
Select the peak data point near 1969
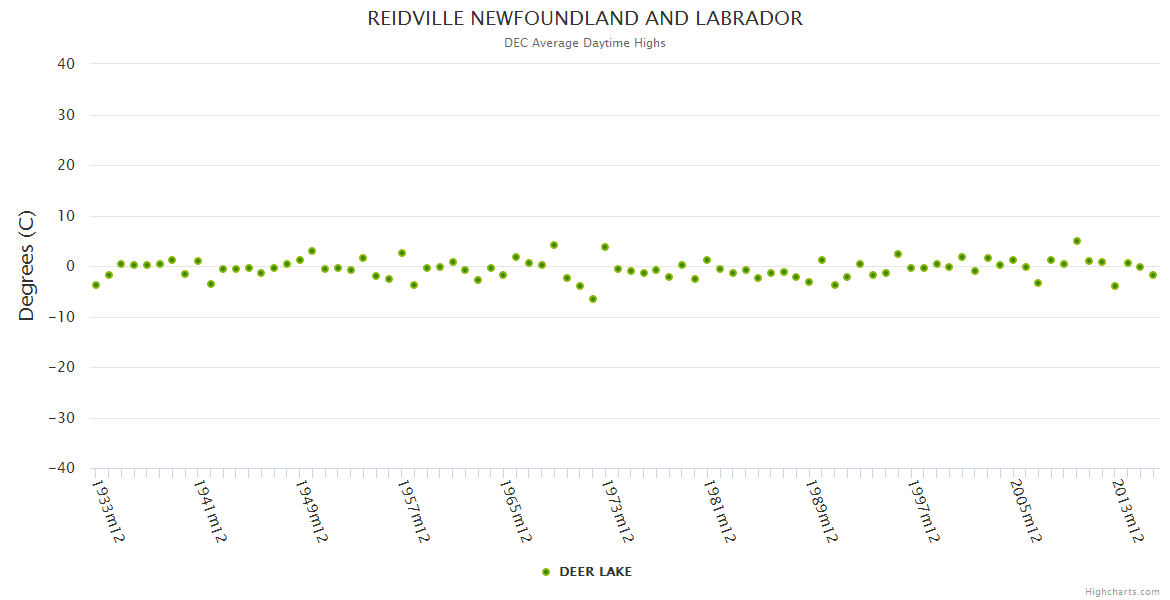tap(554, 245)
